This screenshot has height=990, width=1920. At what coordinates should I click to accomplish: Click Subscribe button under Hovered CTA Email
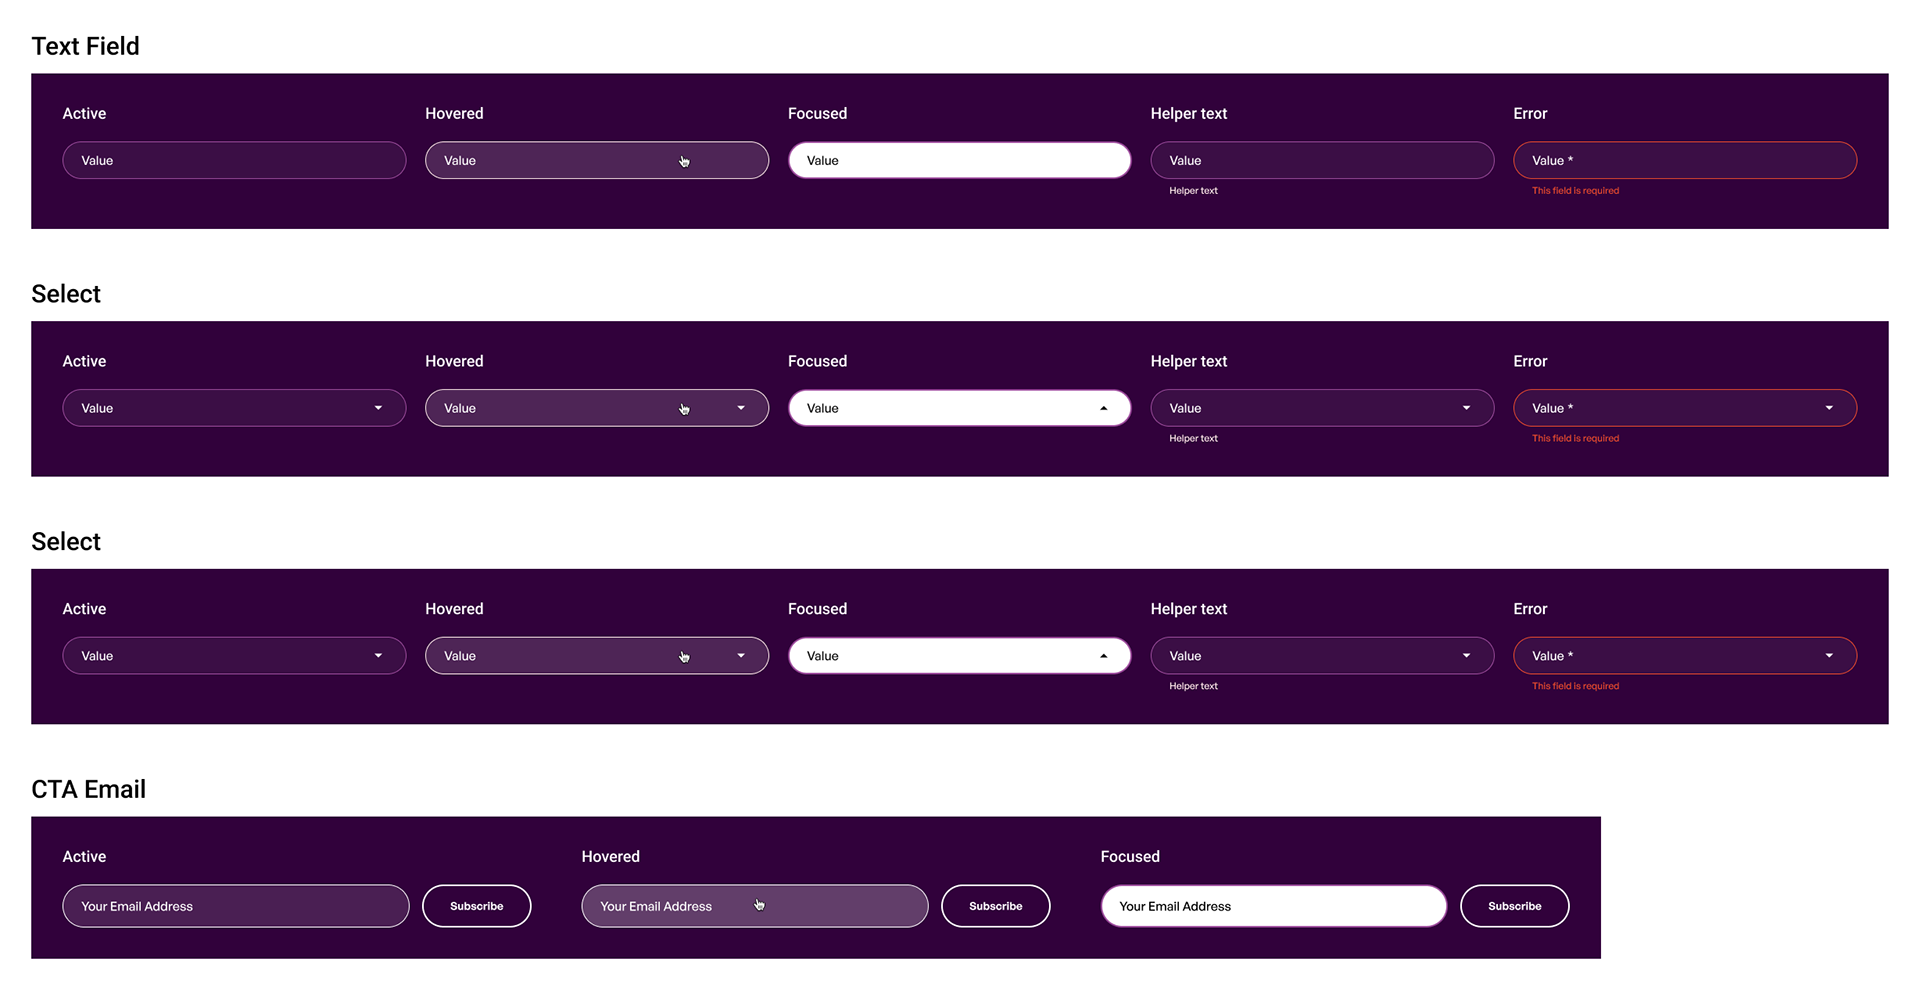click(x=996, y=906)
